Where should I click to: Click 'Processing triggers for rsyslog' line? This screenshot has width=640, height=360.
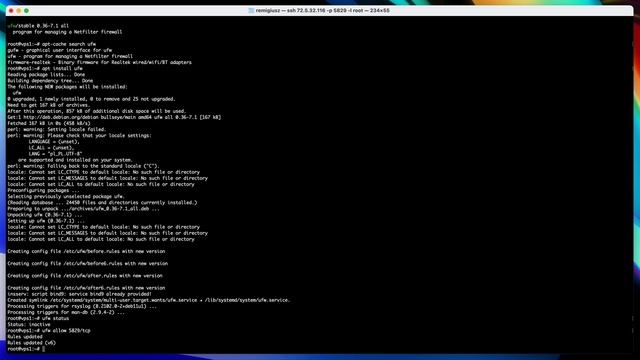coord(82,306)
